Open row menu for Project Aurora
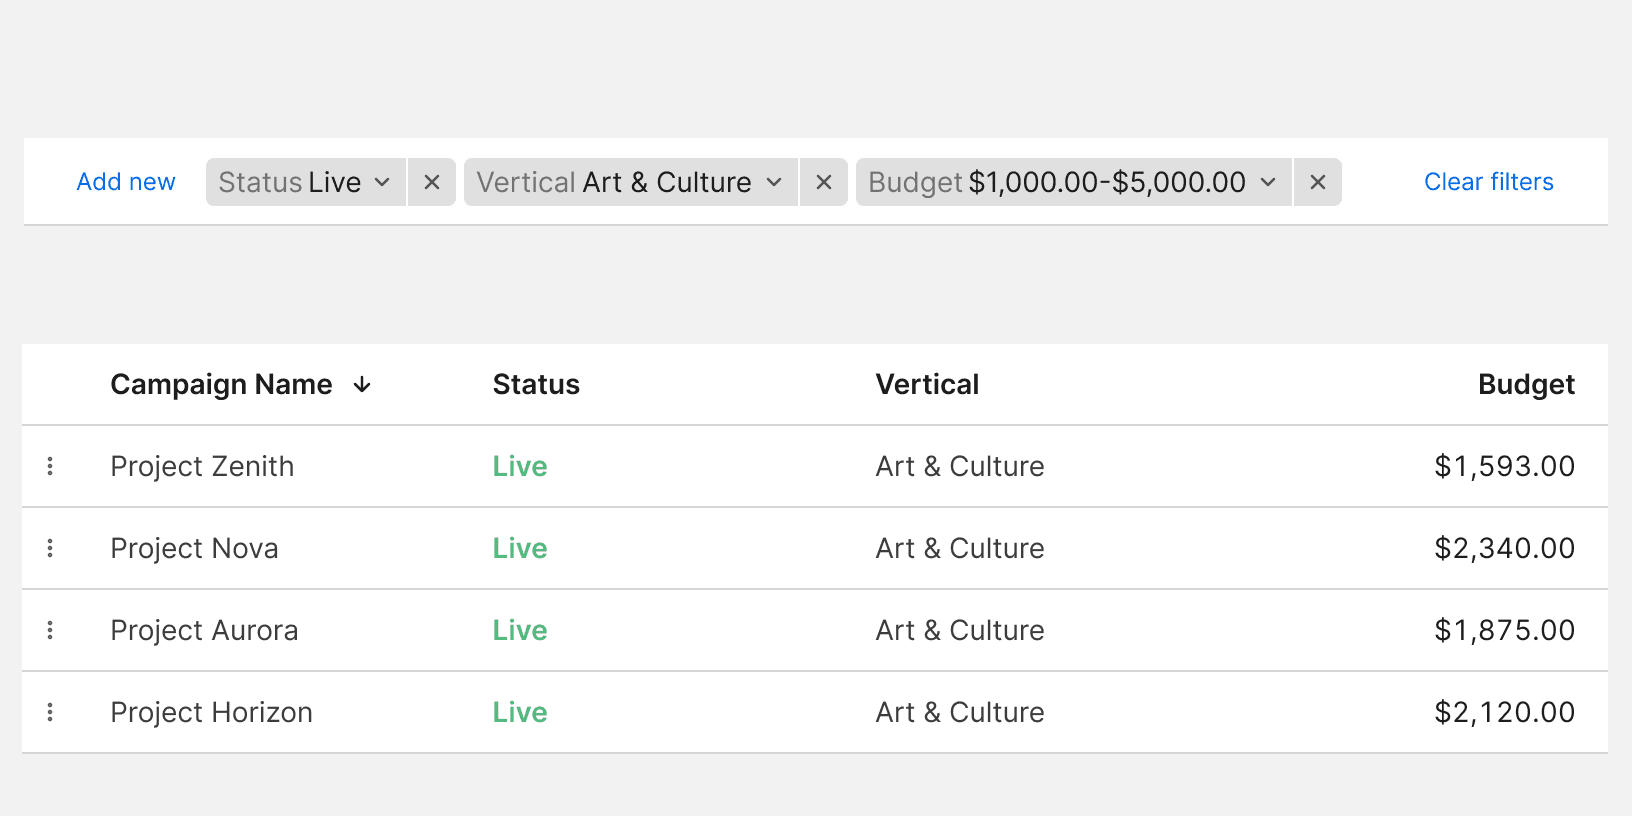The width and height of the screenshot is (1632, 816). click(50, 630)
